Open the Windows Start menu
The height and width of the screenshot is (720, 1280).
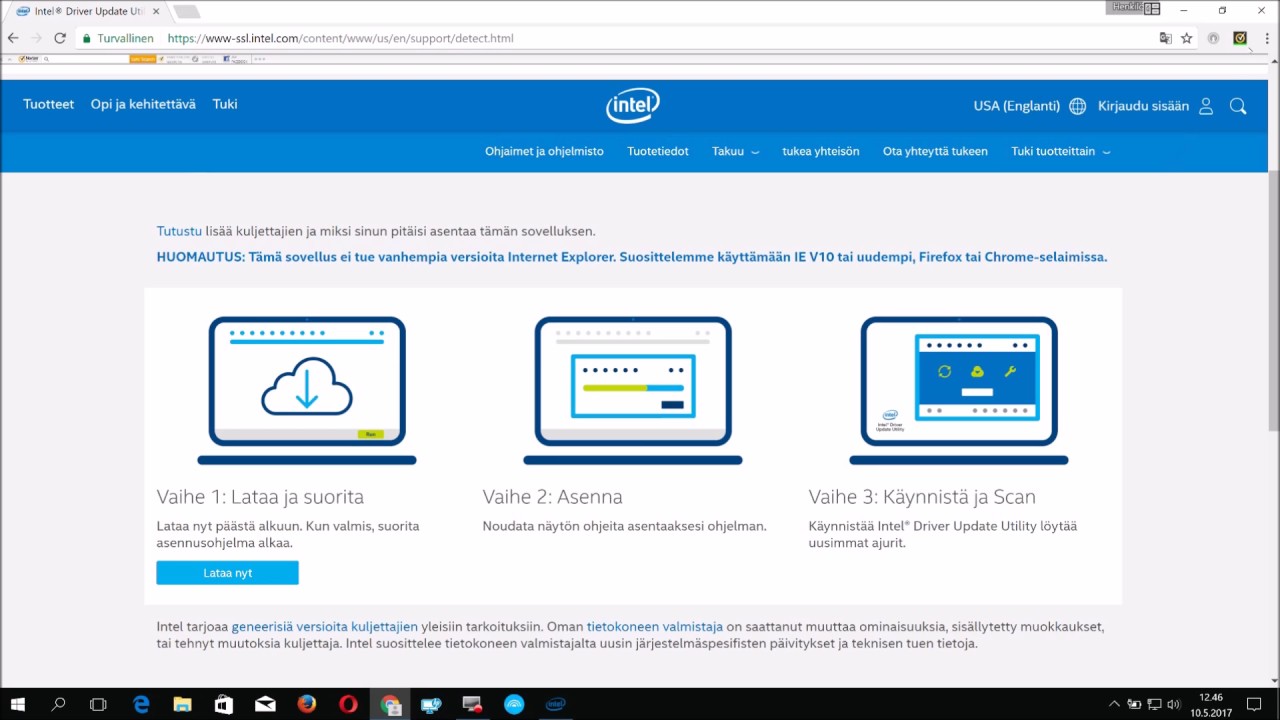pos(18,704)
